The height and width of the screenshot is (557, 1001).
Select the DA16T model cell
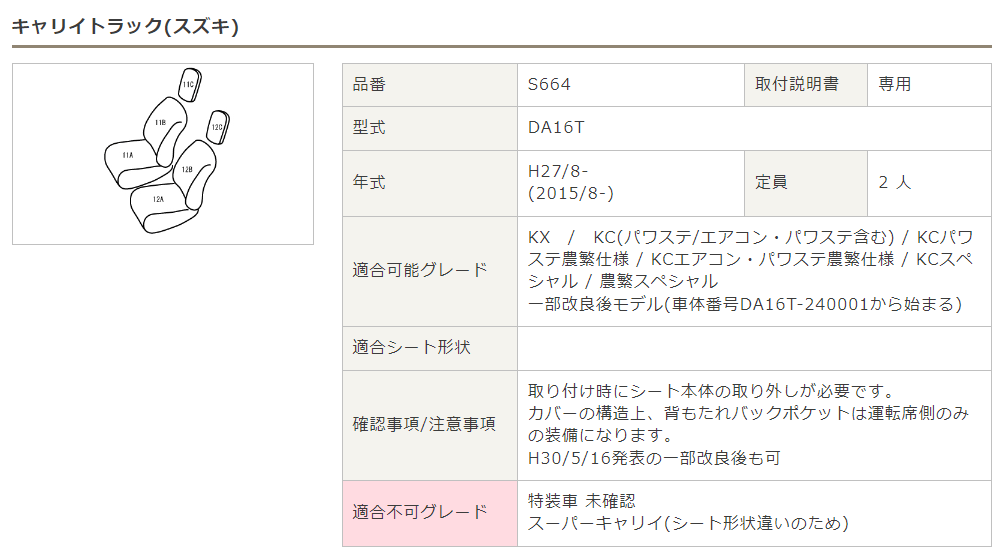[x=755, y=128]
